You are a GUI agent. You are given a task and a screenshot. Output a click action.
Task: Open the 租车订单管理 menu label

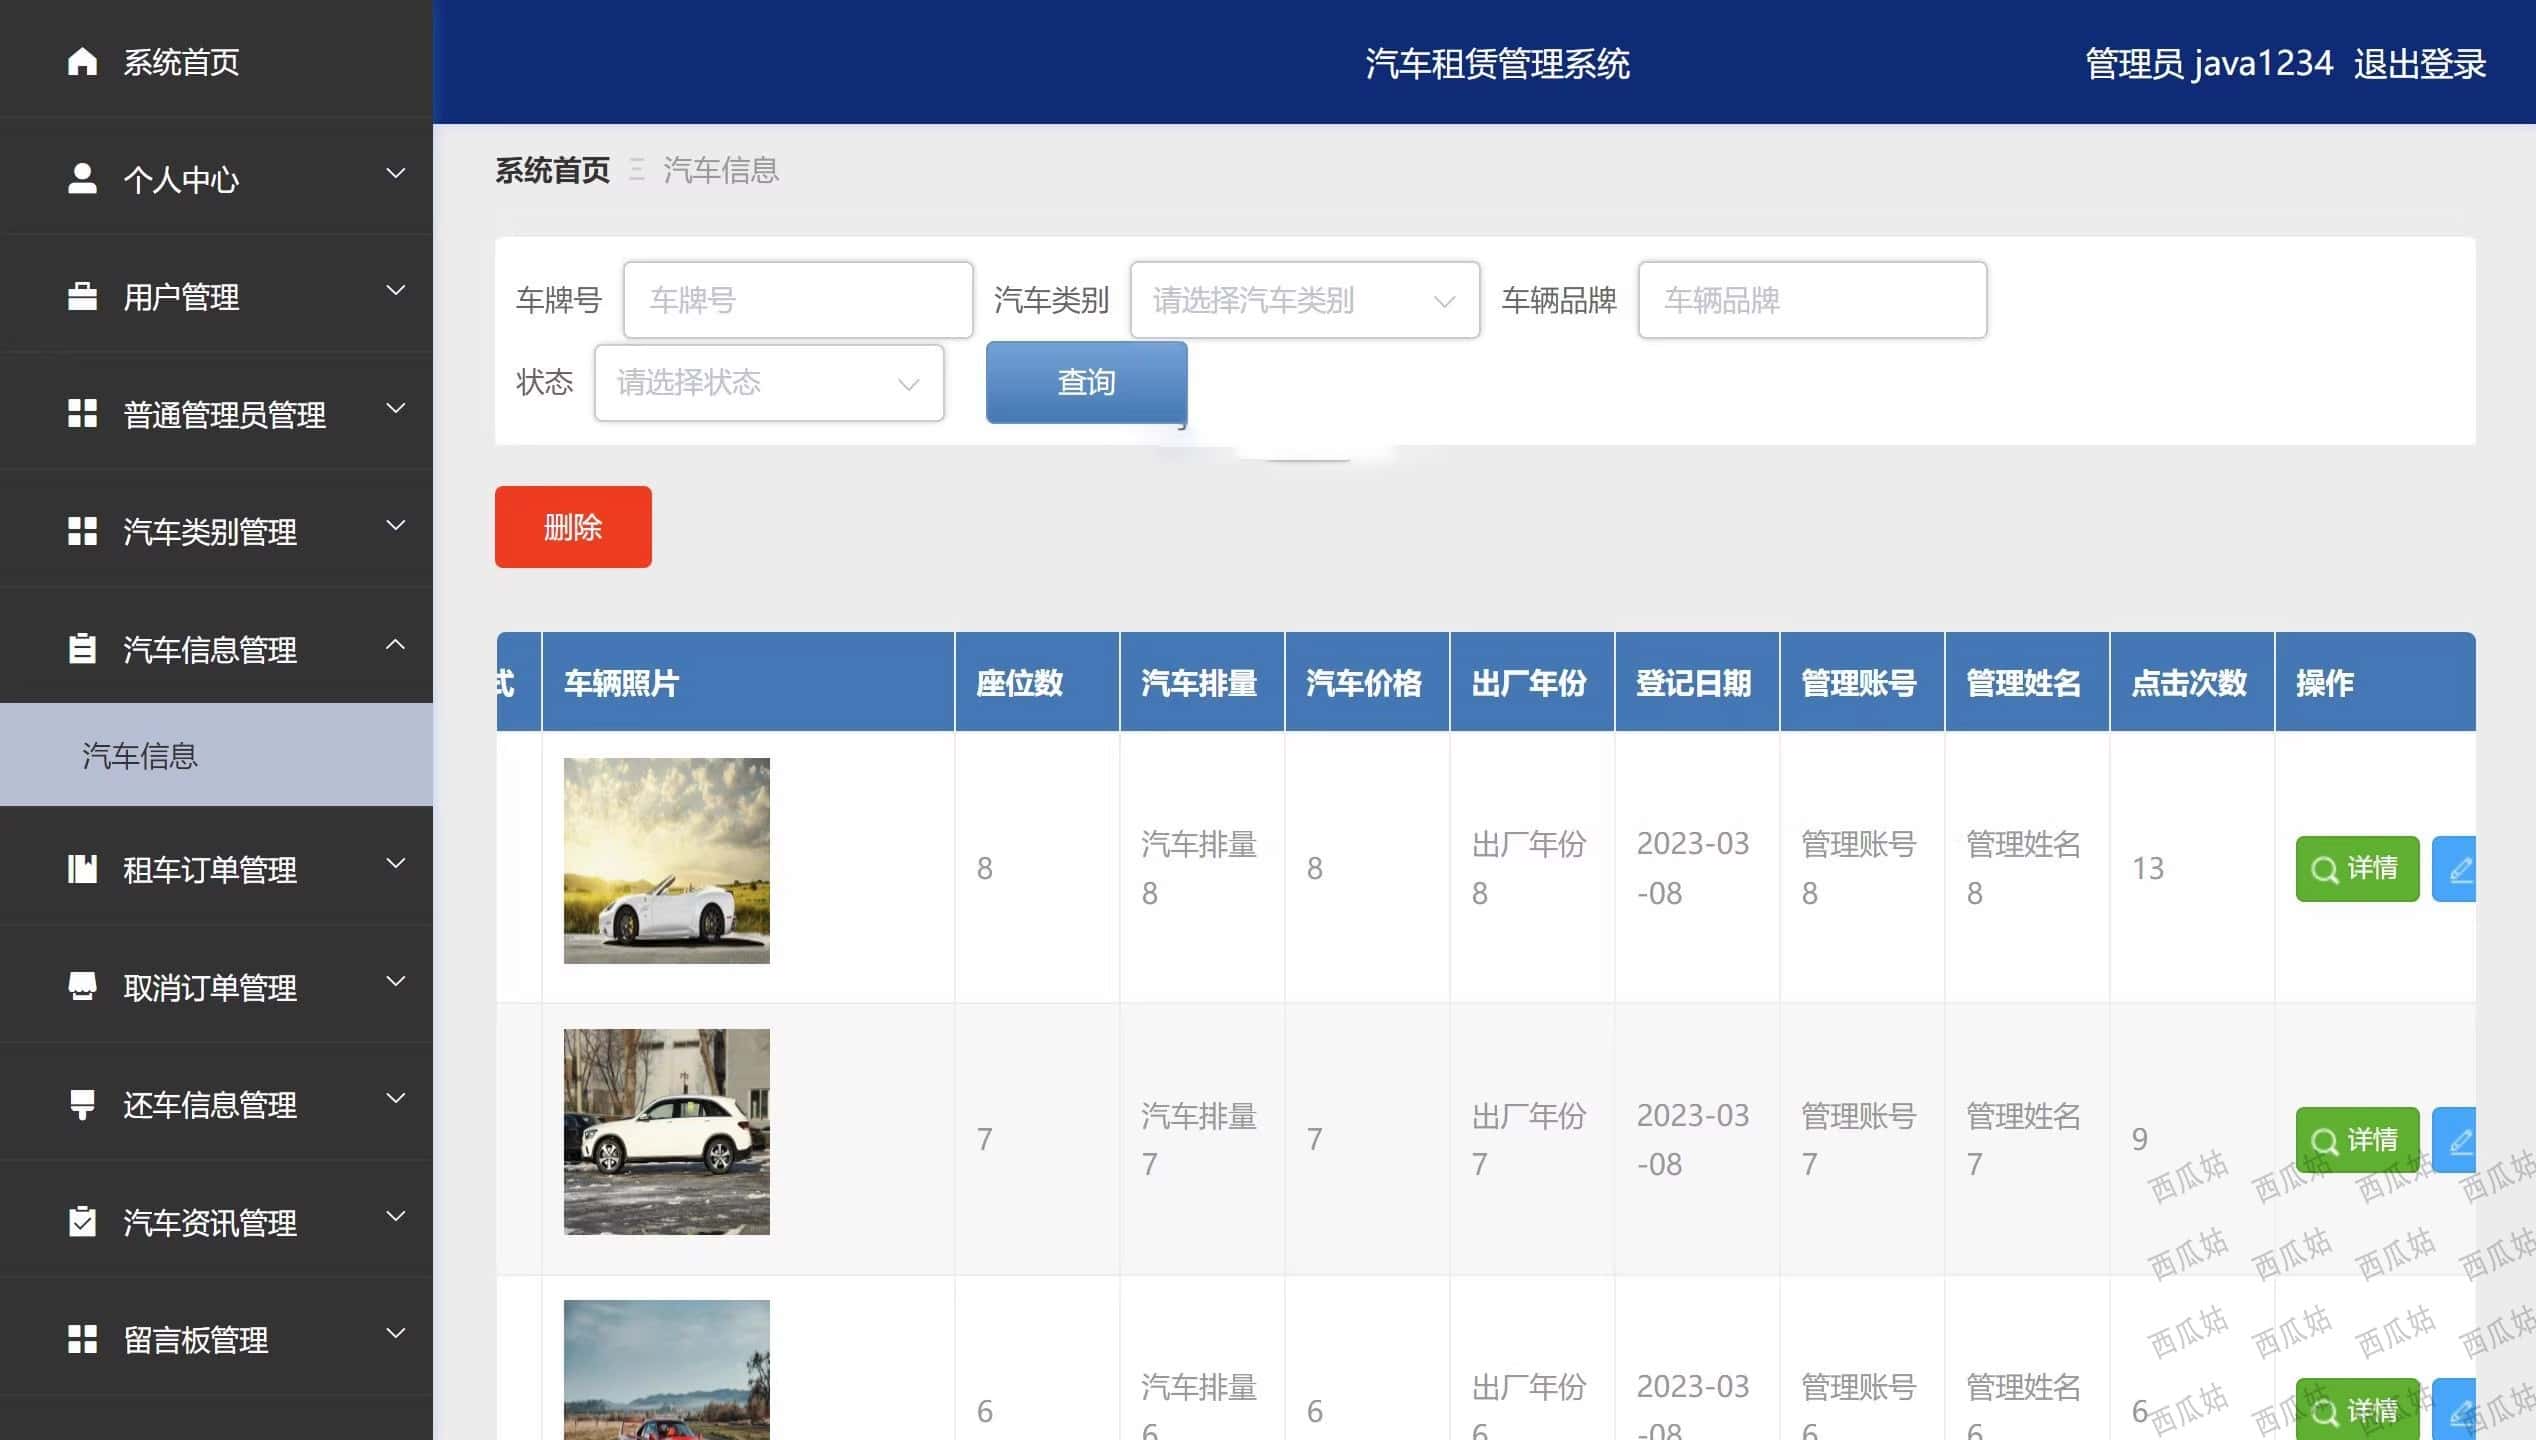210,870
